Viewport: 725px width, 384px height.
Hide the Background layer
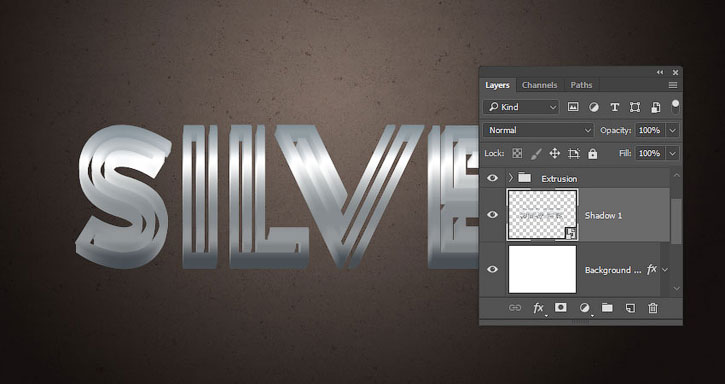tap(492, 269)
